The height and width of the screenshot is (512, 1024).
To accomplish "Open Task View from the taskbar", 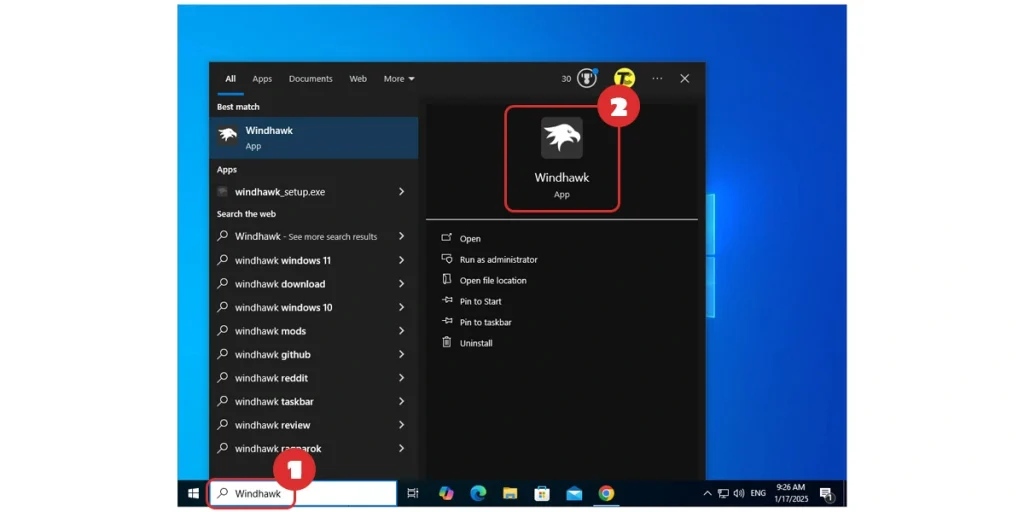I will 413,493.
